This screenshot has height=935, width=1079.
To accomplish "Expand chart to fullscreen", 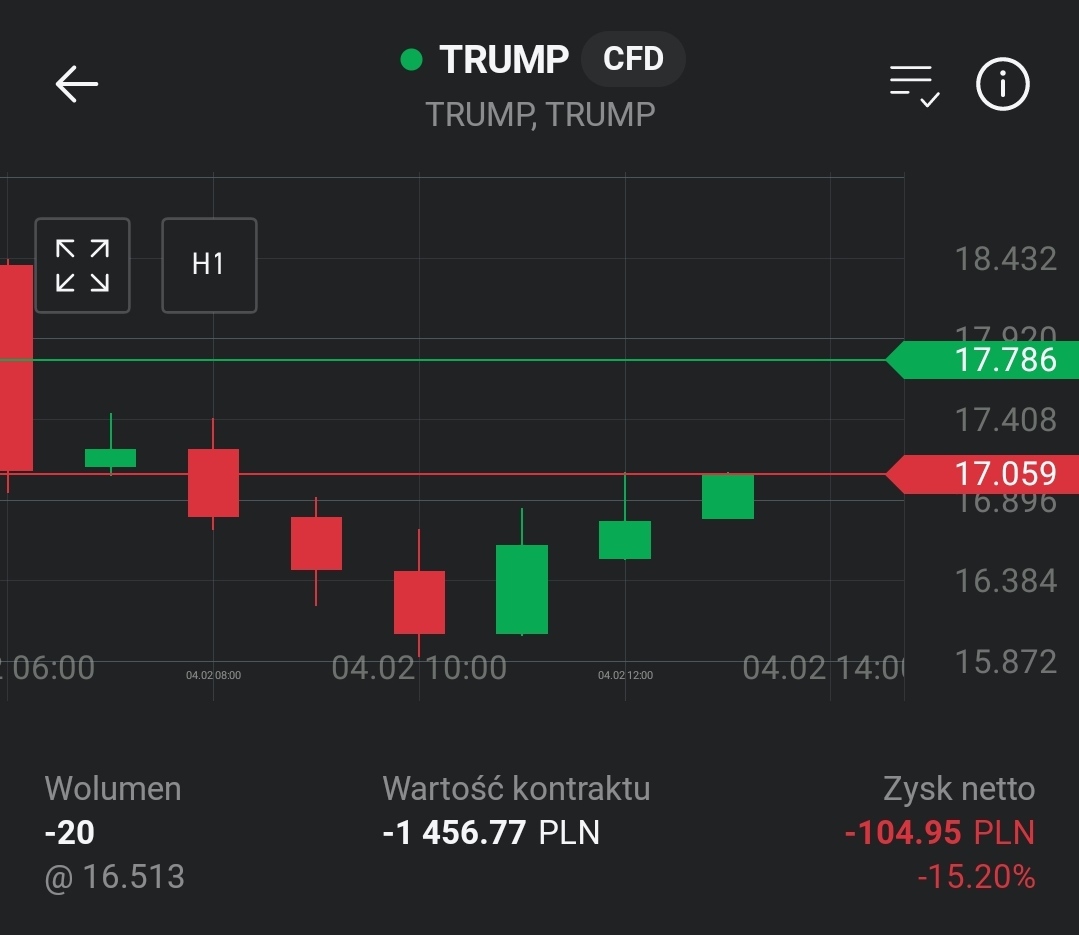I will [x=82, y=265].
